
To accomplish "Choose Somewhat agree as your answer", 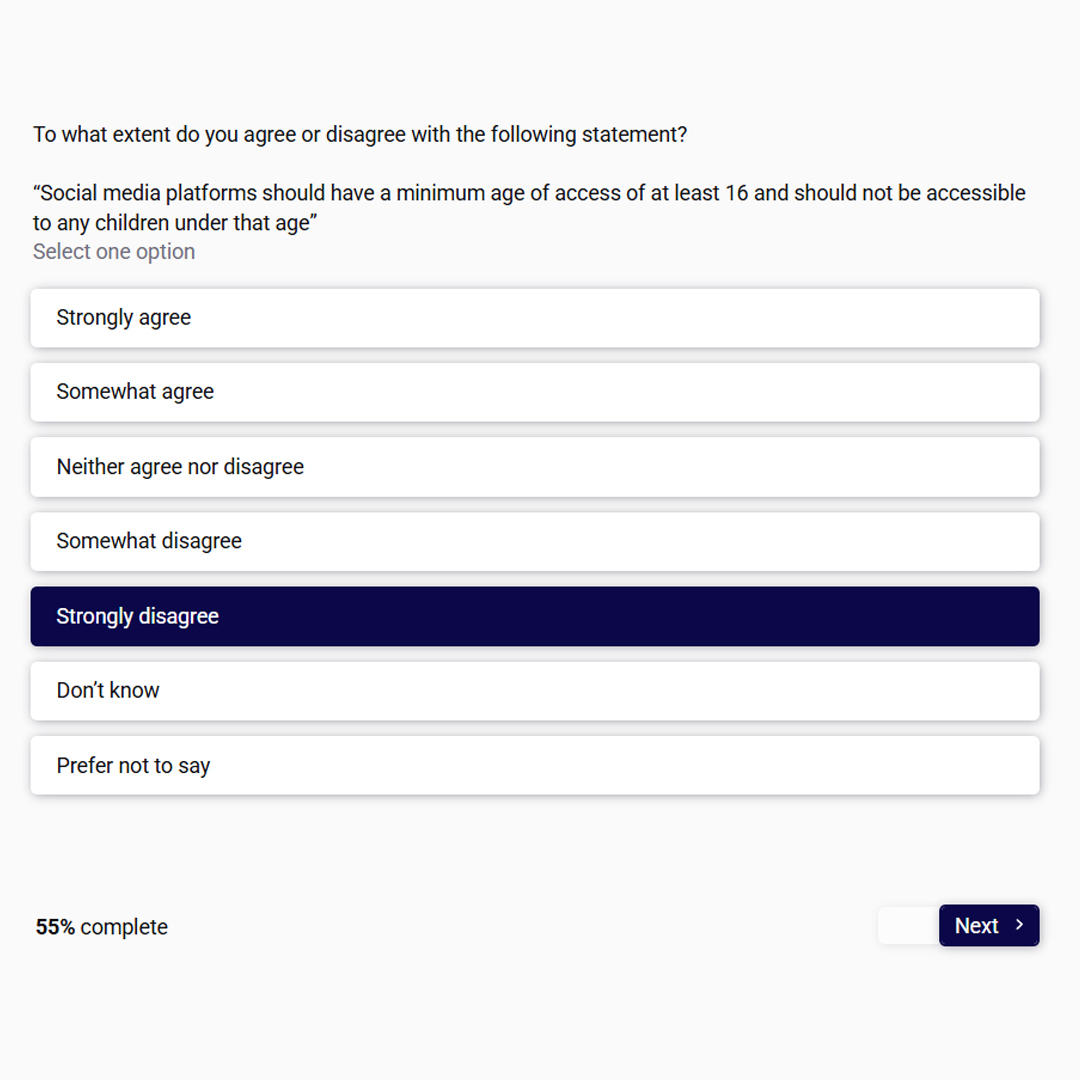I will pos(534,392).
